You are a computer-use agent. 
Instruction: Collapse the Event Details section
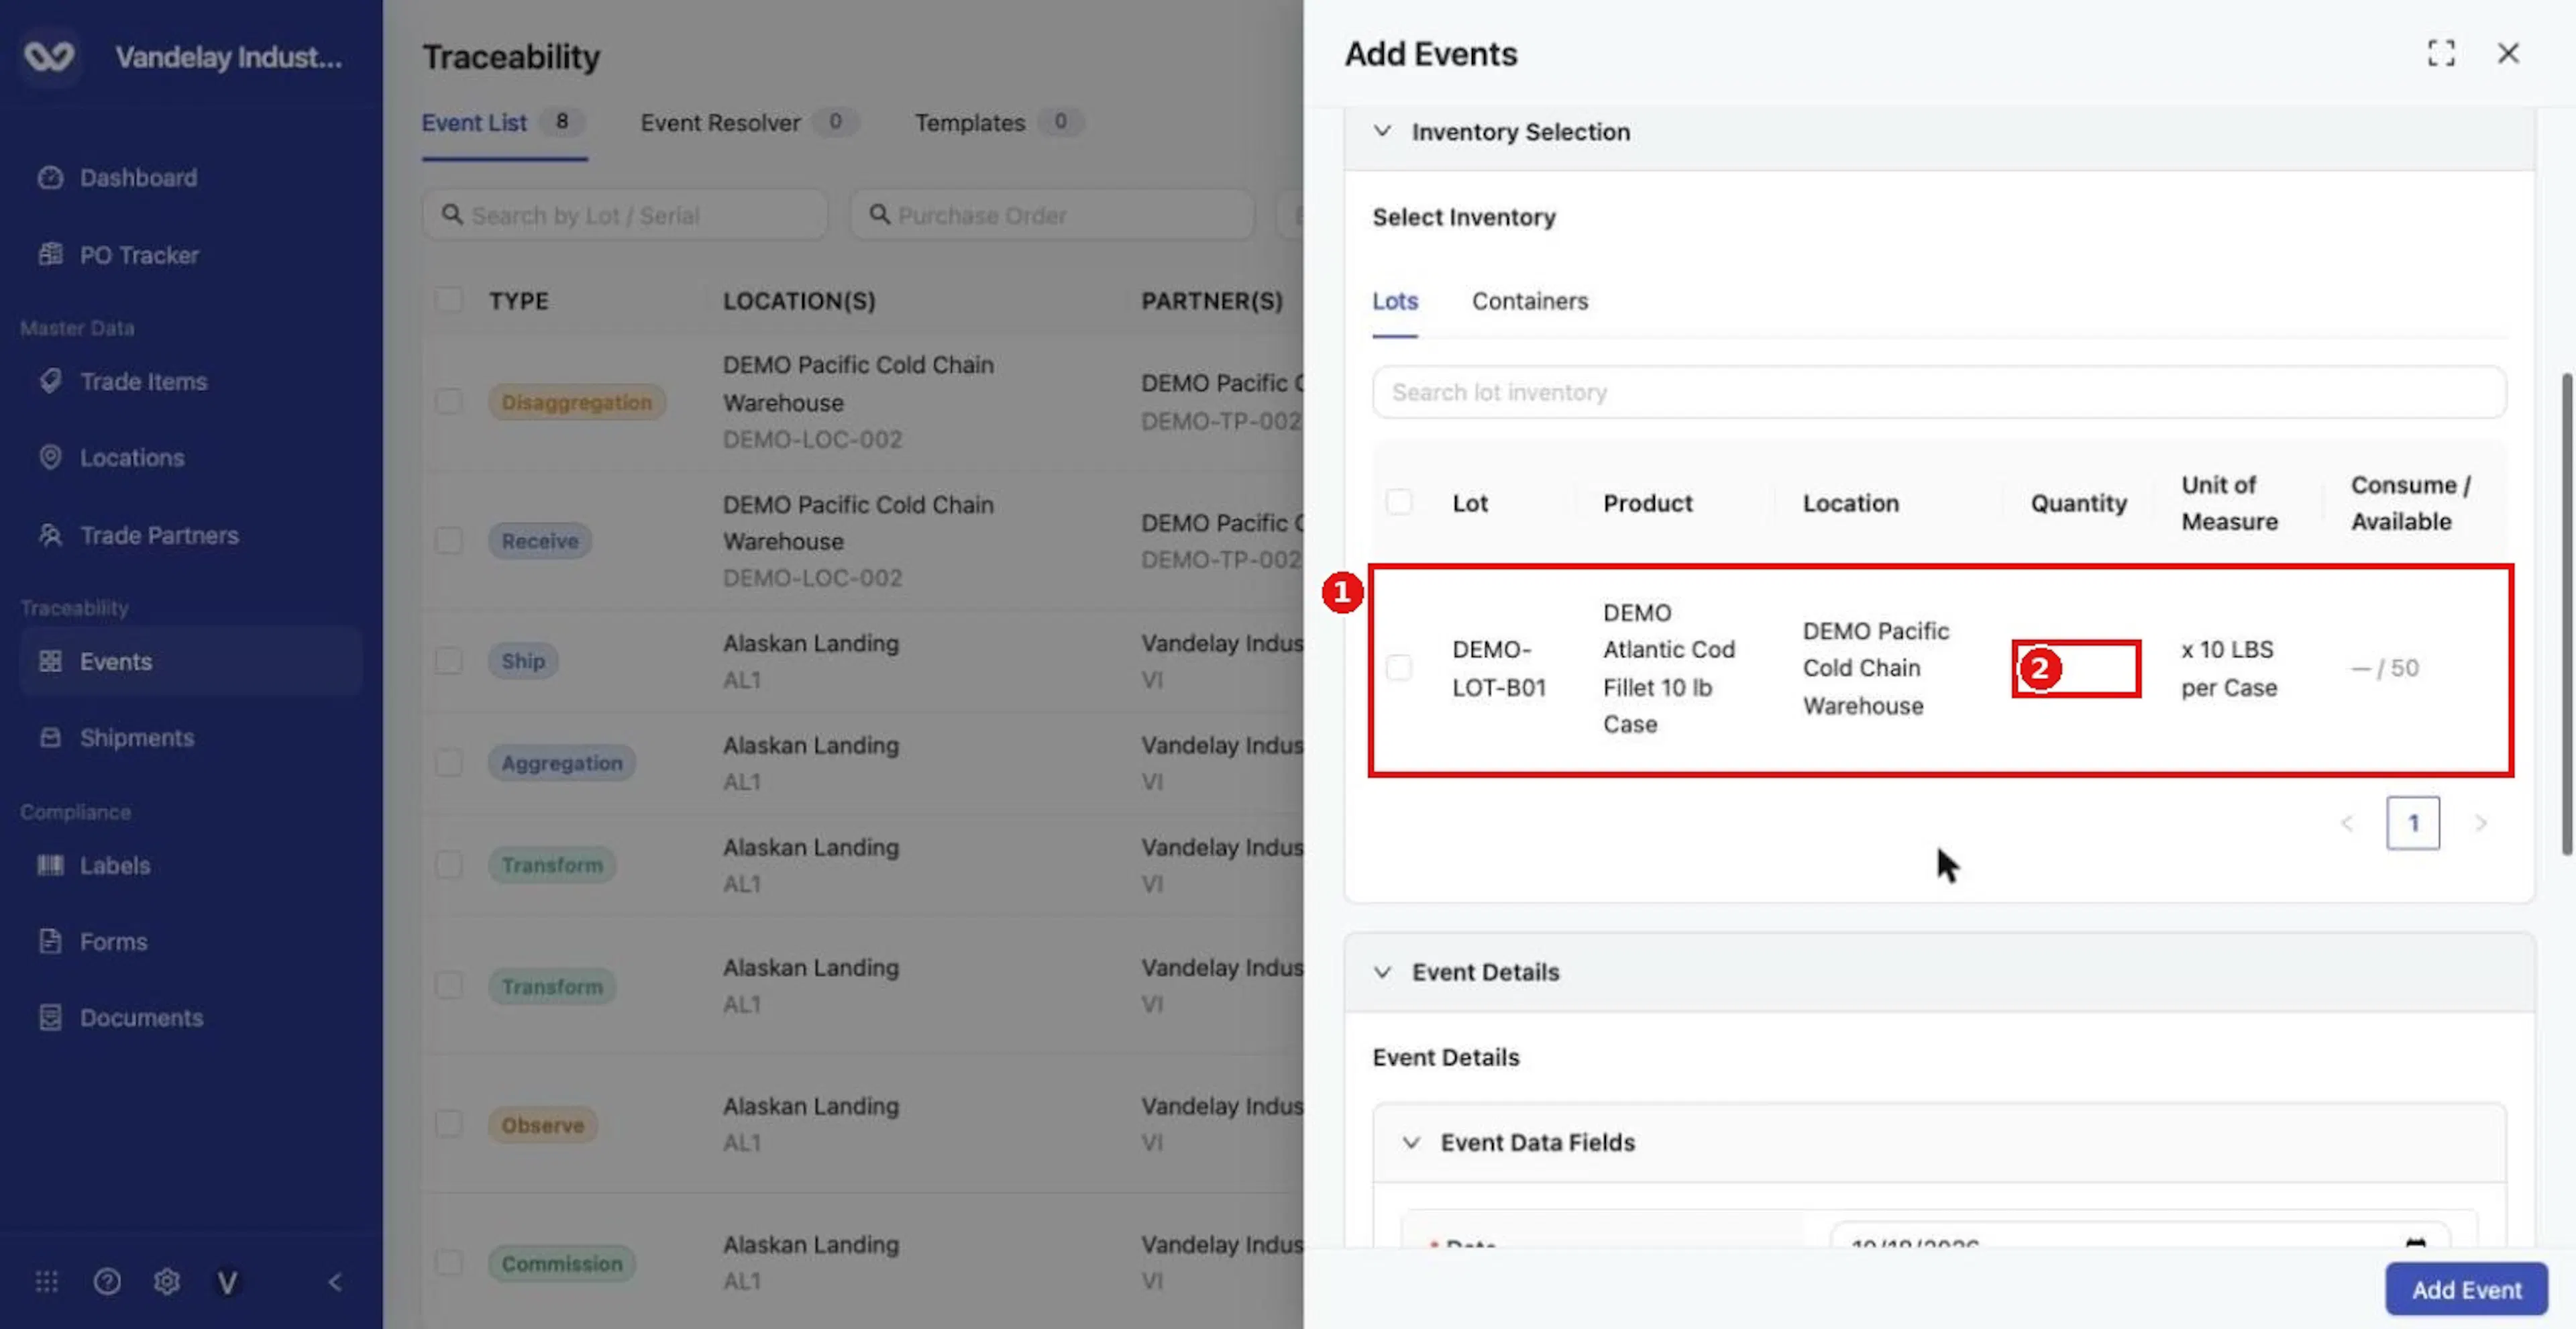tap(1382, 972)
